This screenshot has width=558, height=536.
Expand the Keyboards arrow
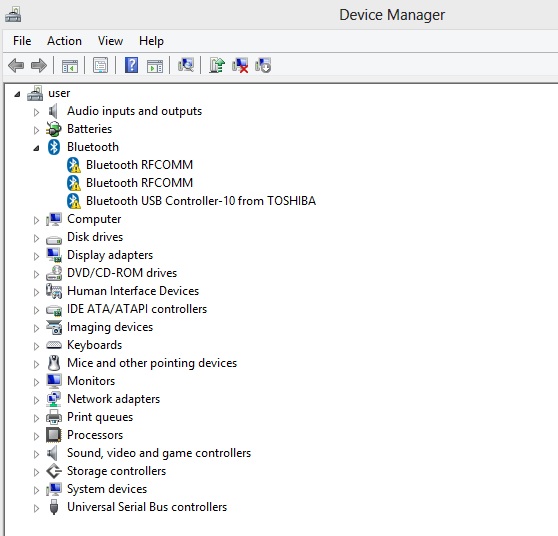pos(36,346)
